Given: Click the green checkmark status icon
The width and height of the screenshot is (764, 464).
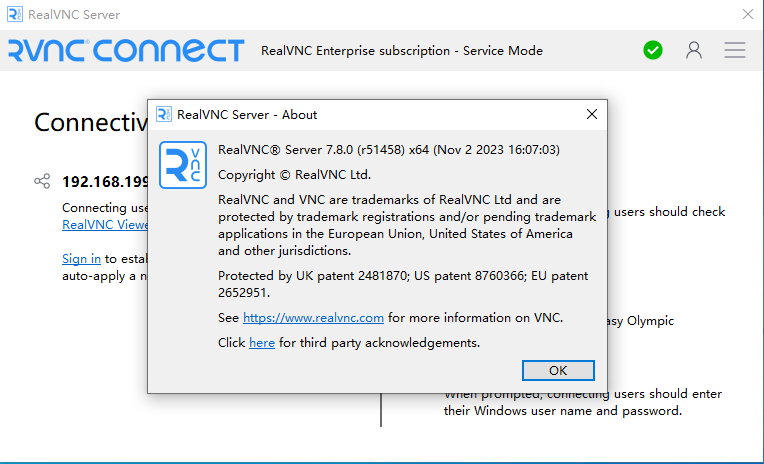Looking at the screenshot, I should [653, 50].
